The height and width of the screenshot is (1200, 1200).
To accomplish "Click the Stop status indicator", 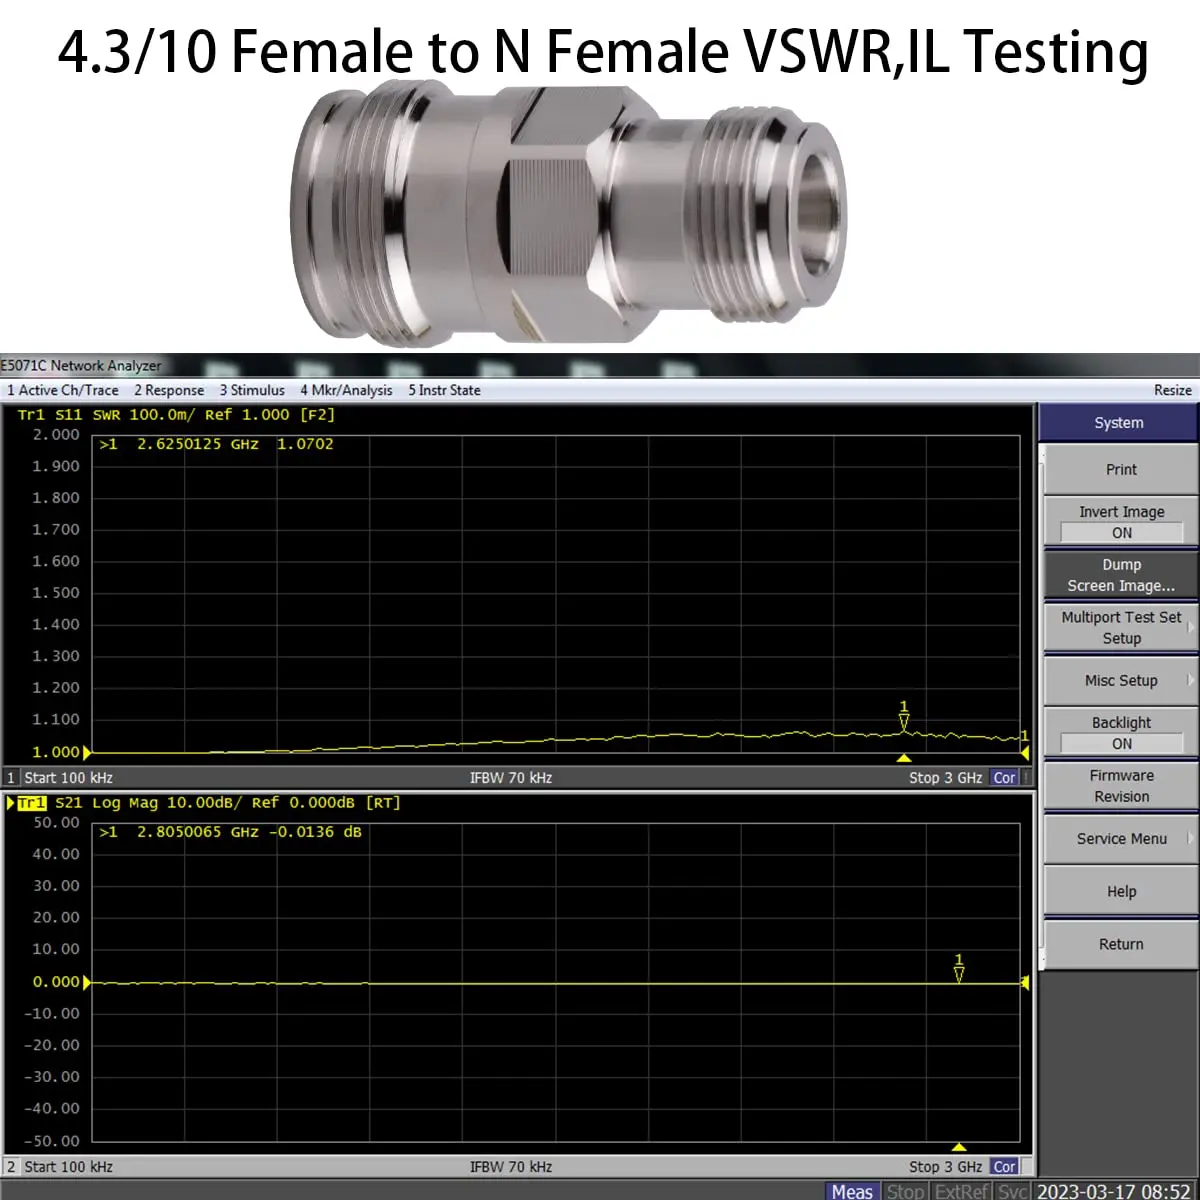I will point(905,1191).
